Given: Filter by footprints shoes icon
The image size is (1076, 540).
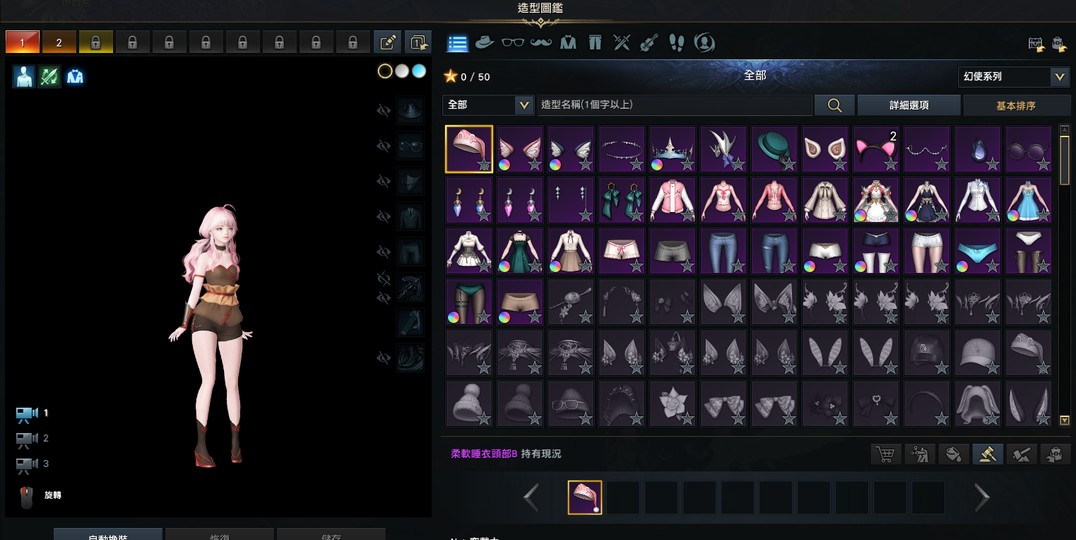Looking at the screenshot, I should [x=677, y=43].
